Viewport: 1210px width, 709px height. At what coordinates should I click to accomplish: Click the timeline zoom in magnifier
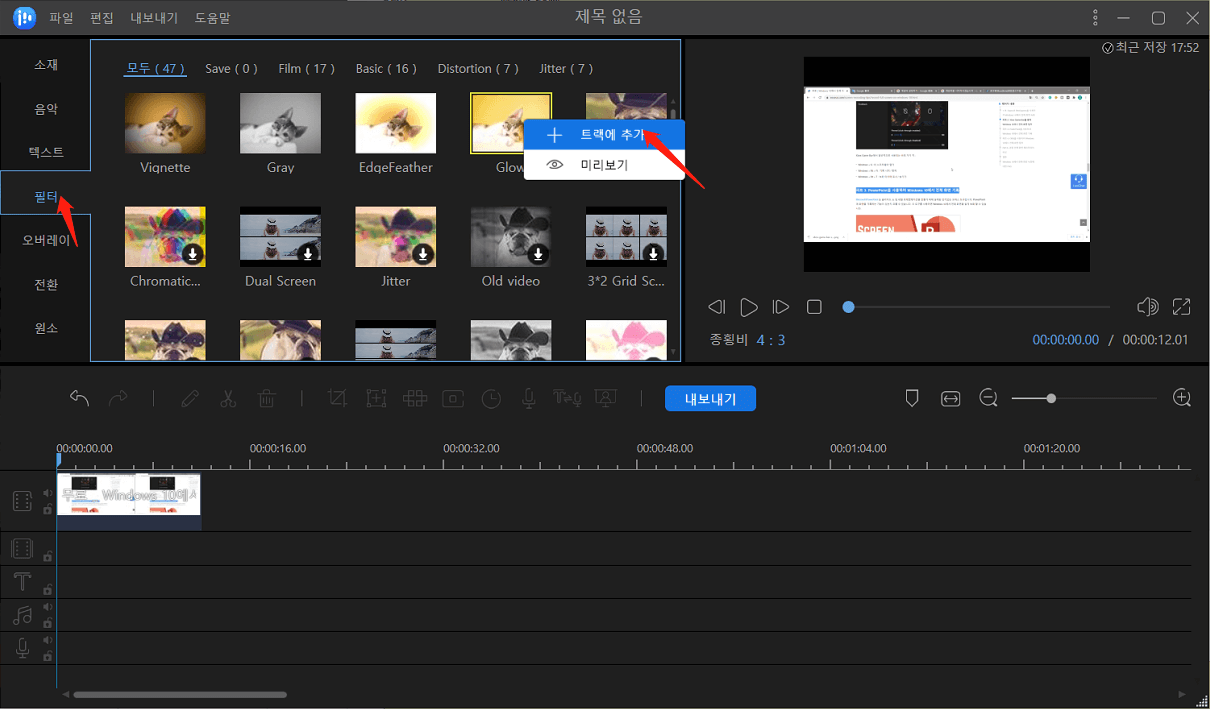tap(1182, 398)
